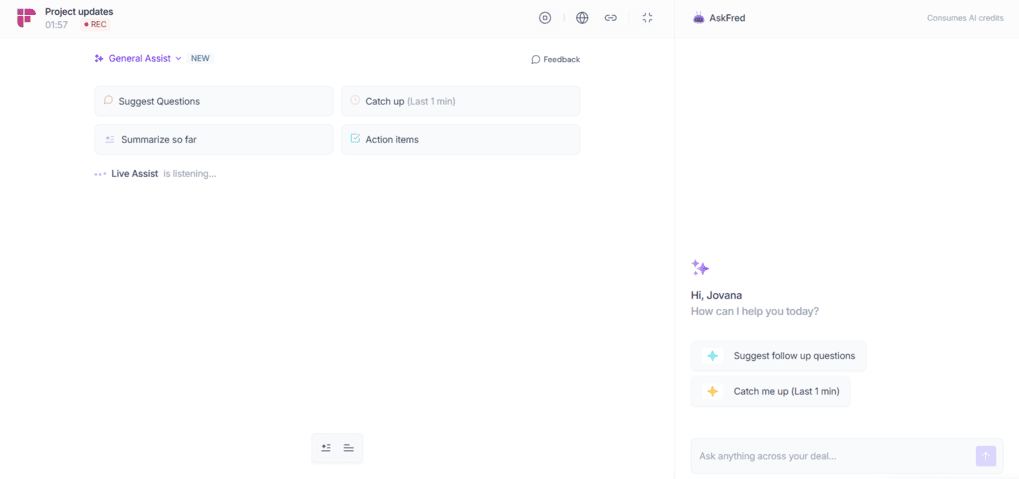Screen dimensions: 1019x479
Task: Switch to AI notes view at bottom
Action: [x=326, y=448]
